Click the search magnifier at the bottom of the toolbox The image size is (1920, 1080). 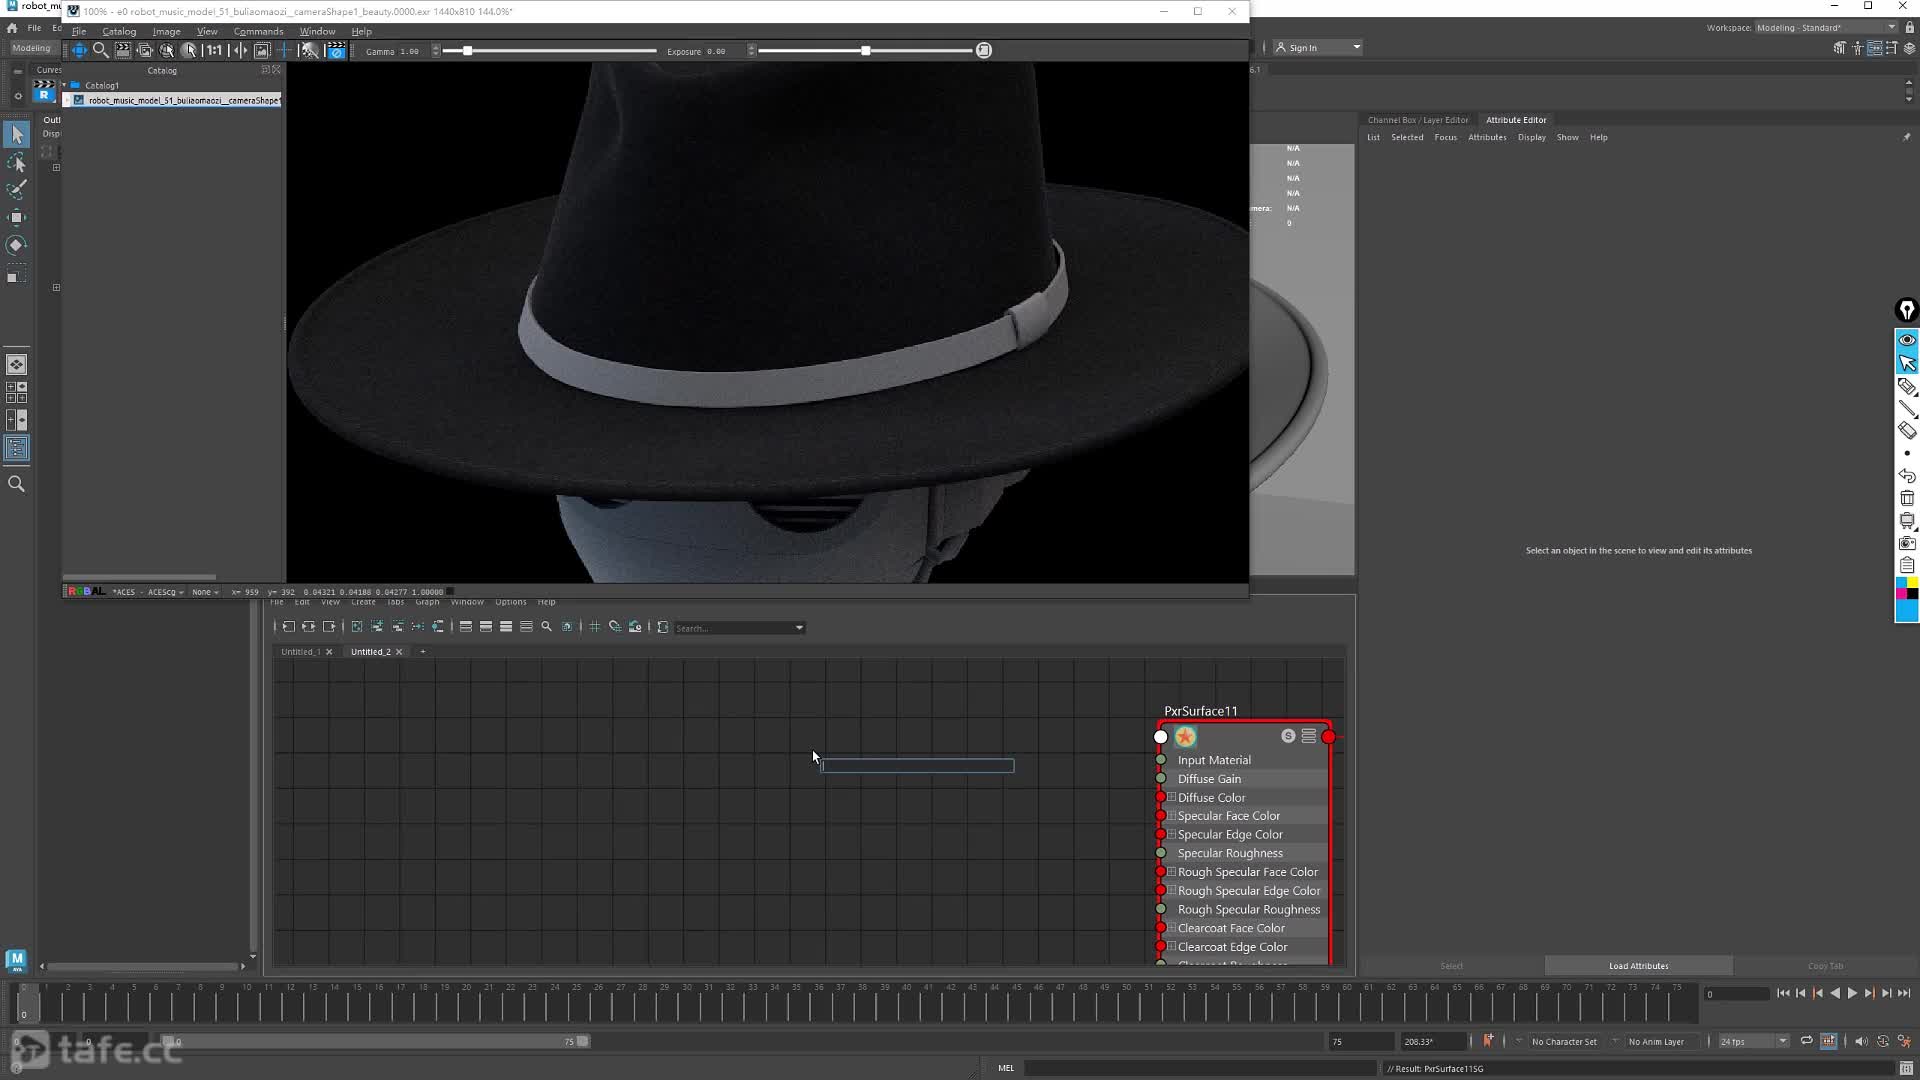[17, 484]
